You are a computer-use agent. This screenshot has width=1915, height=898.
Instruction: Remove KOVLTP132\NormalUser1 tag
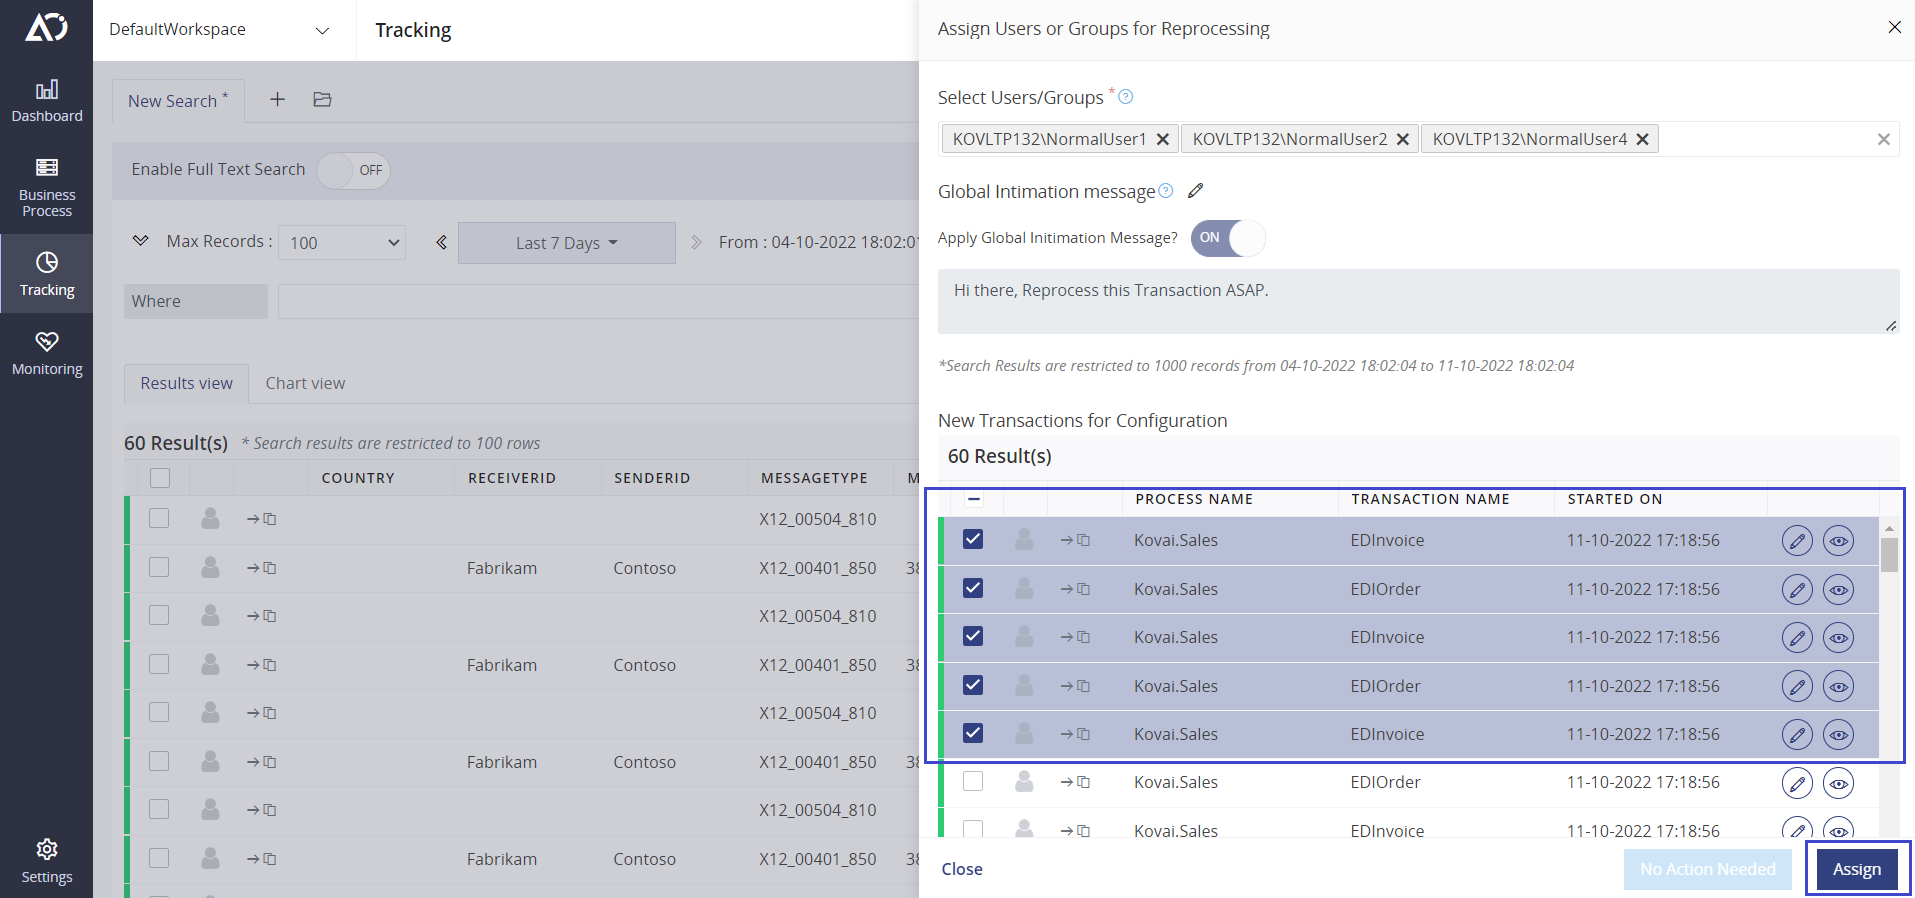coord(1163,139)
